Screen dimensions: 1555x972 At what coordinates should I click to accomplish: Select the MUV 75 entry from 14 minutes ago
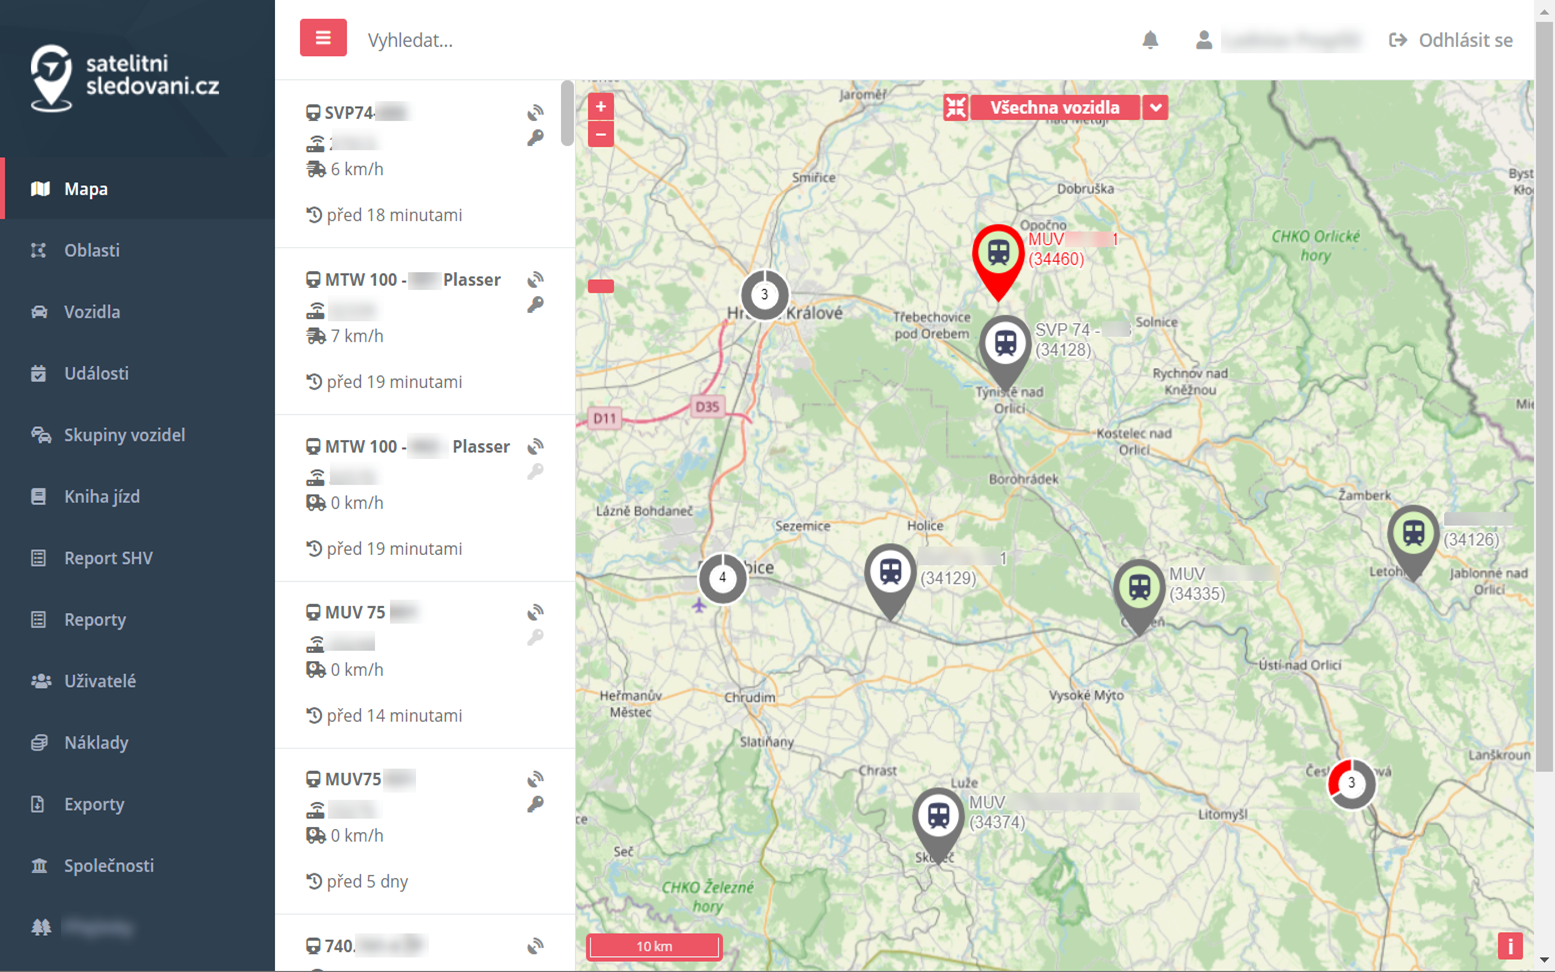425,664
